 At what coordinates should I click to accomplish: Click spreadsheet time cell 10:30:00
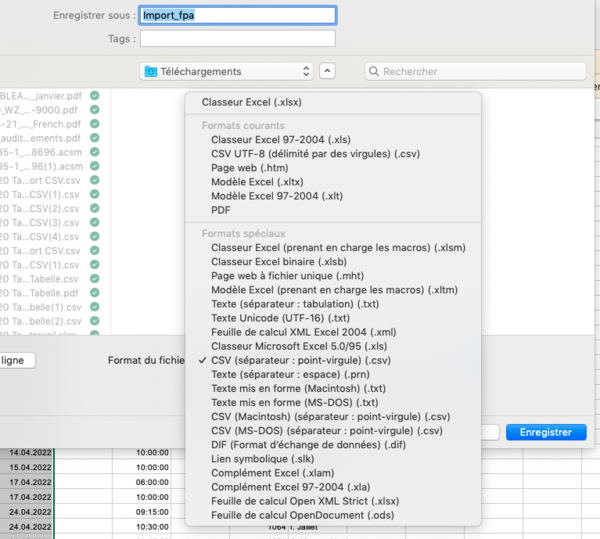click(142, 527)
